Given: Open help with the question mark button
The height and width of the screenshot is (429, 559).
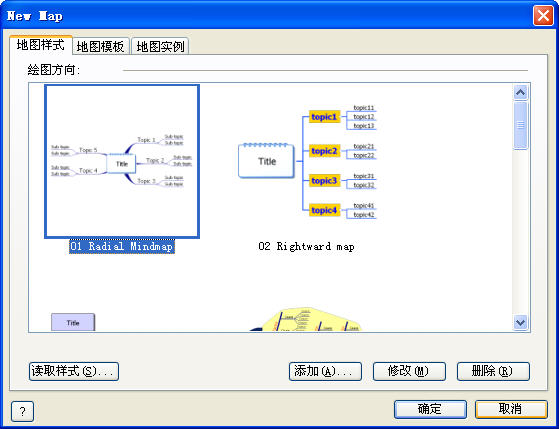Looking at the screenshot, I should point(22,411).
